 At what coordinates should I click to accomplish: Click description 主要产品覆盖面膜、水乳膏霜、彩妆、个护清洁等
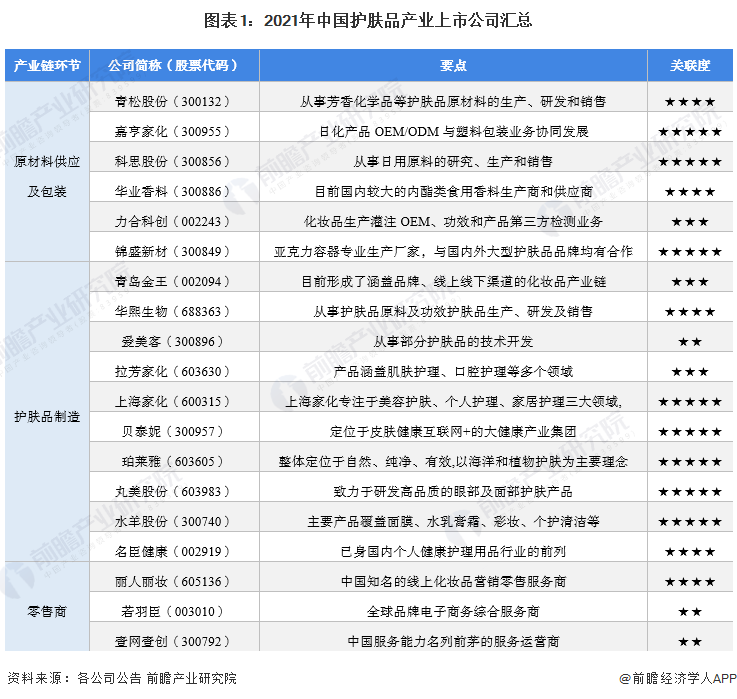click(x=454, y=522)
